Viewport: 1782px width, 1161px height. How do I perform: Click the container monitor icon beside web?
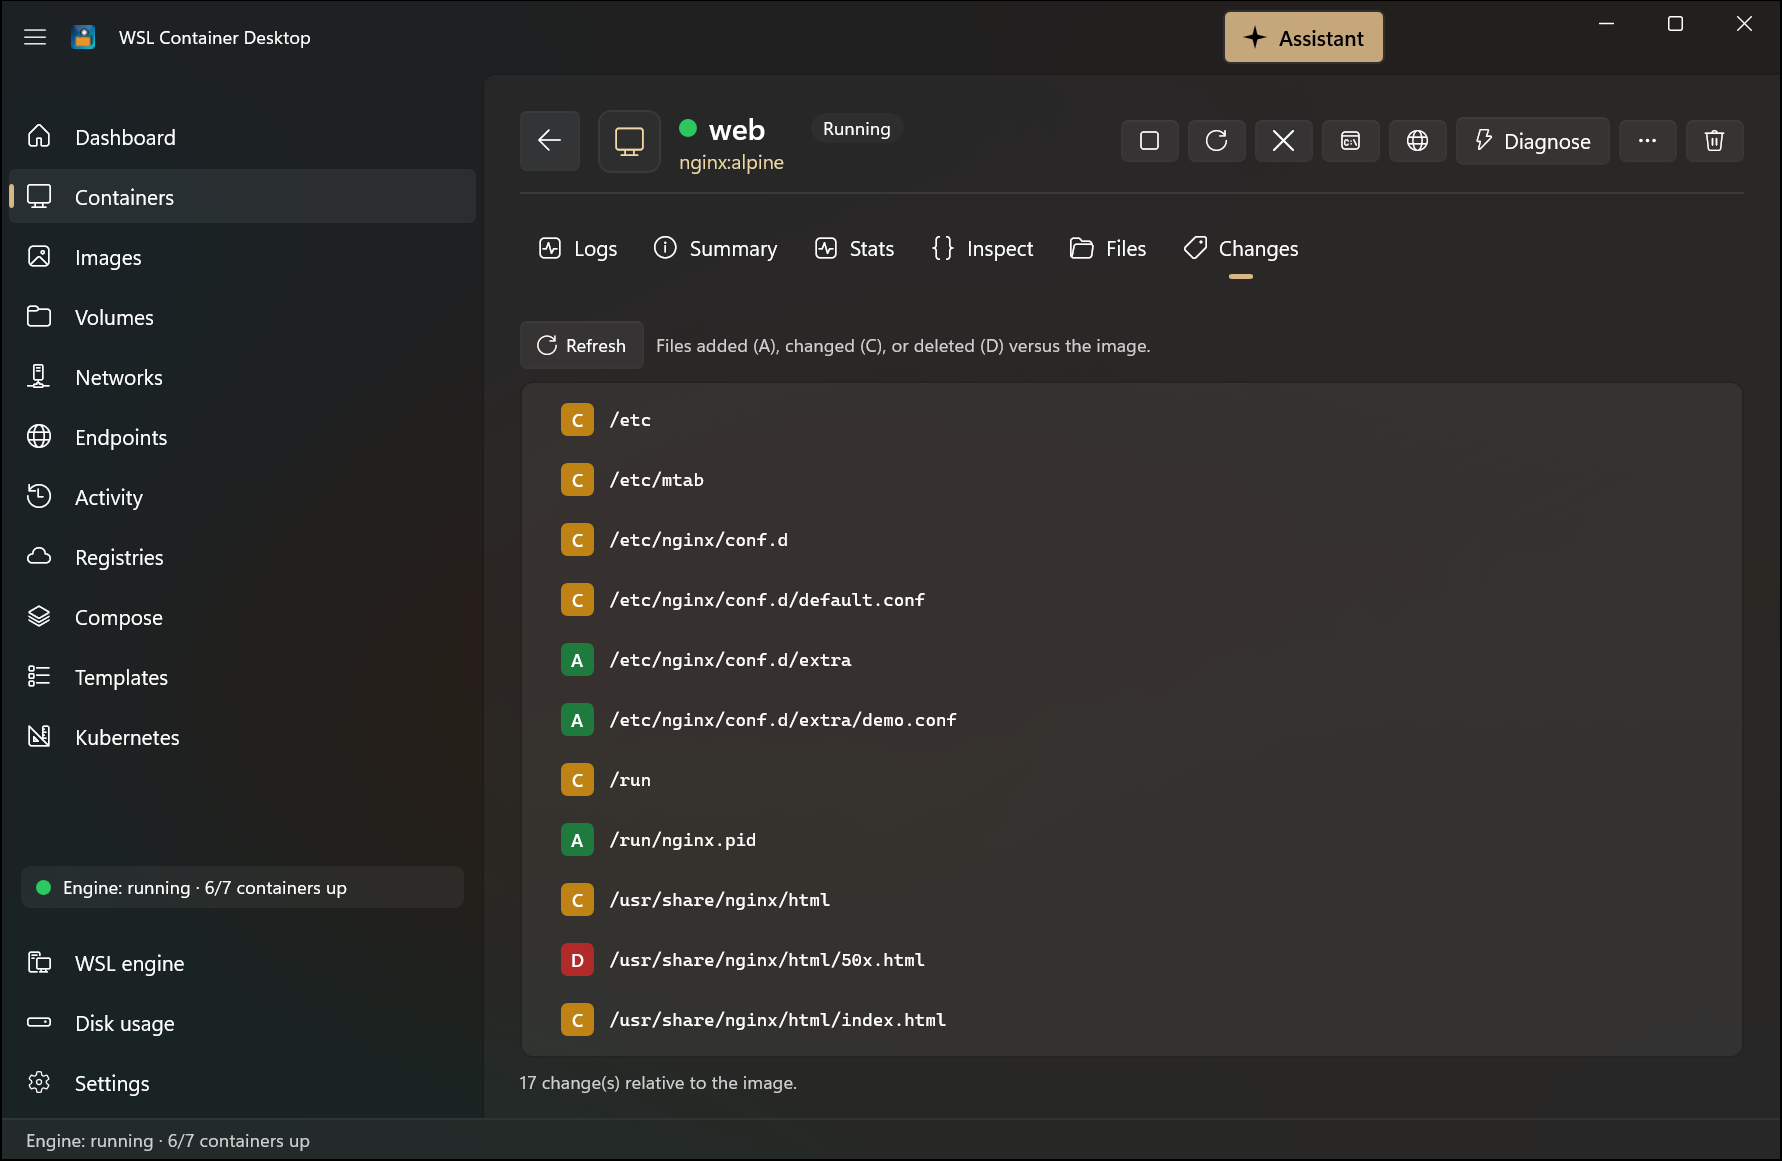629,141
